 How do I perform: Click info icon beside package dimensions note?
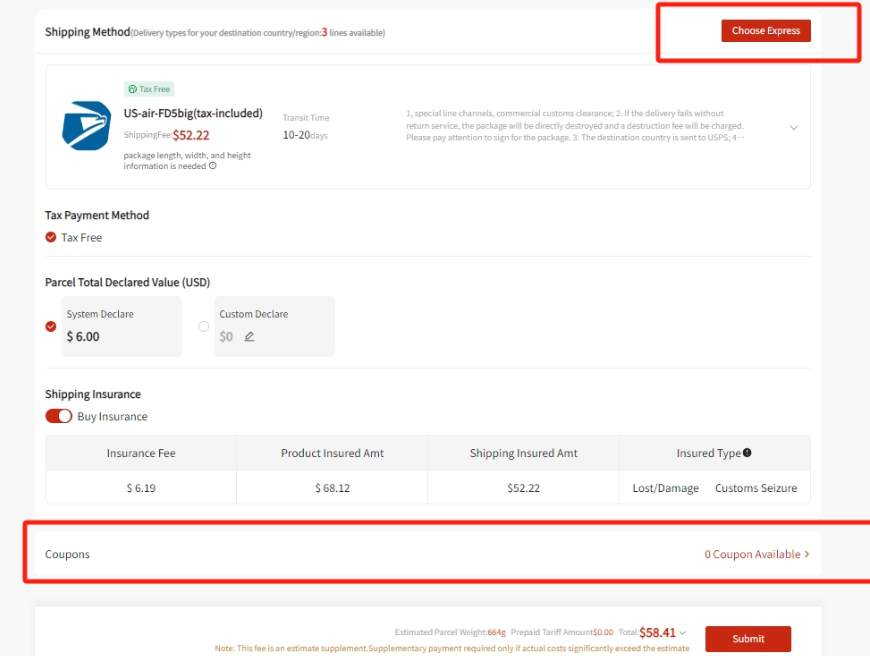click(x=212, y=166)
